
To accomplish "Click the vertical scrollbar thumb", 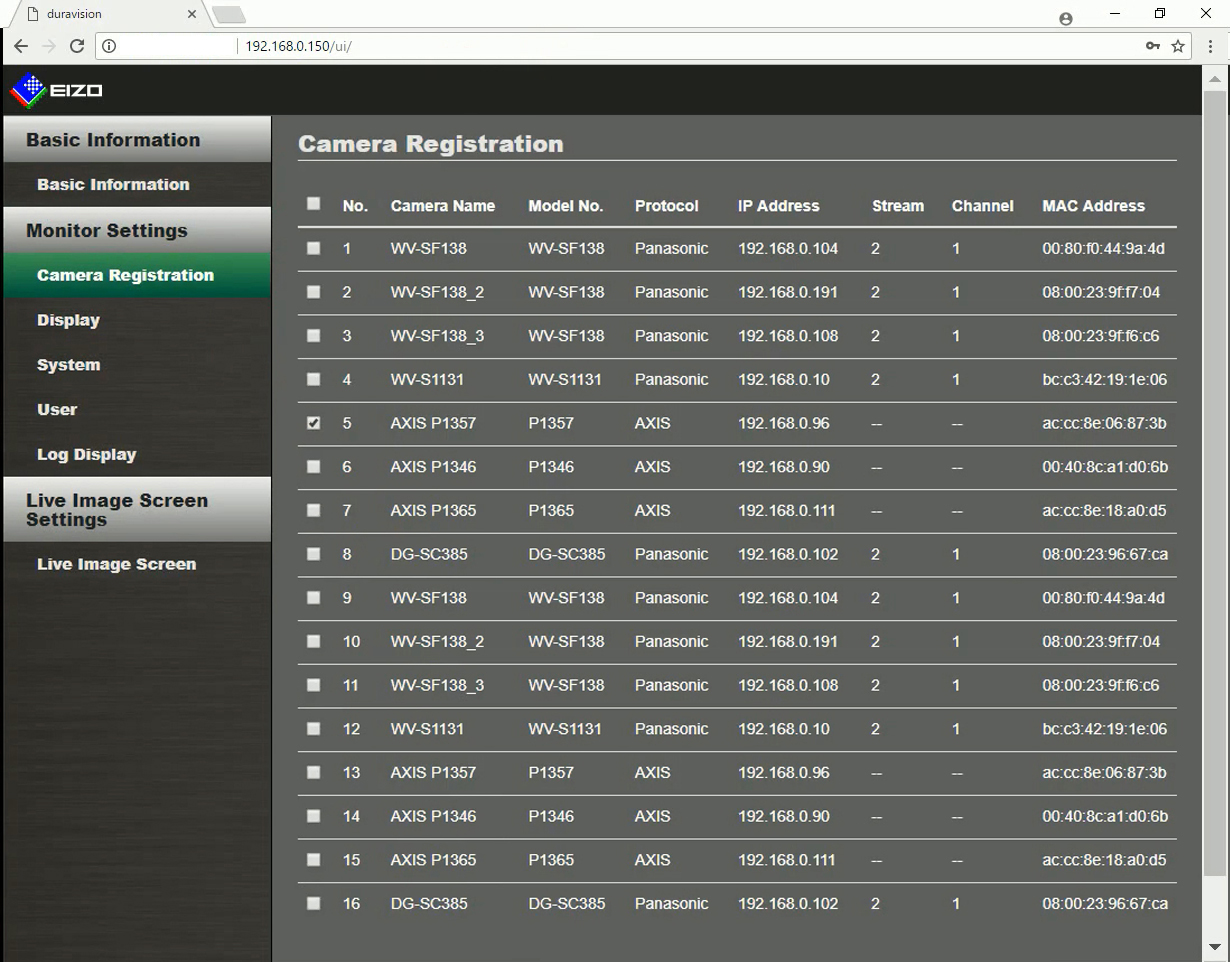I will [x=1215, y=485].
